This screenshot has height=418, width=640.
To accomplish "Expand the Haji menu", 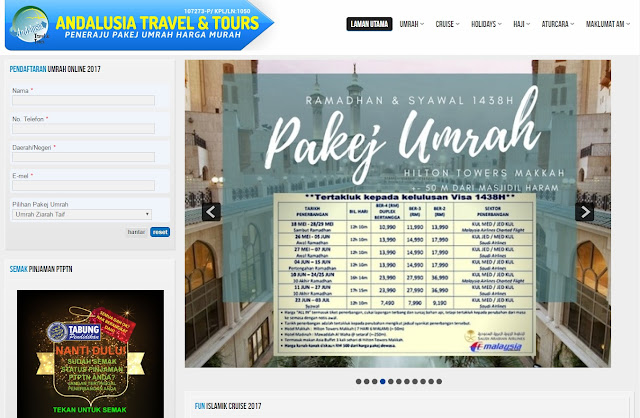I will [521, 24].
